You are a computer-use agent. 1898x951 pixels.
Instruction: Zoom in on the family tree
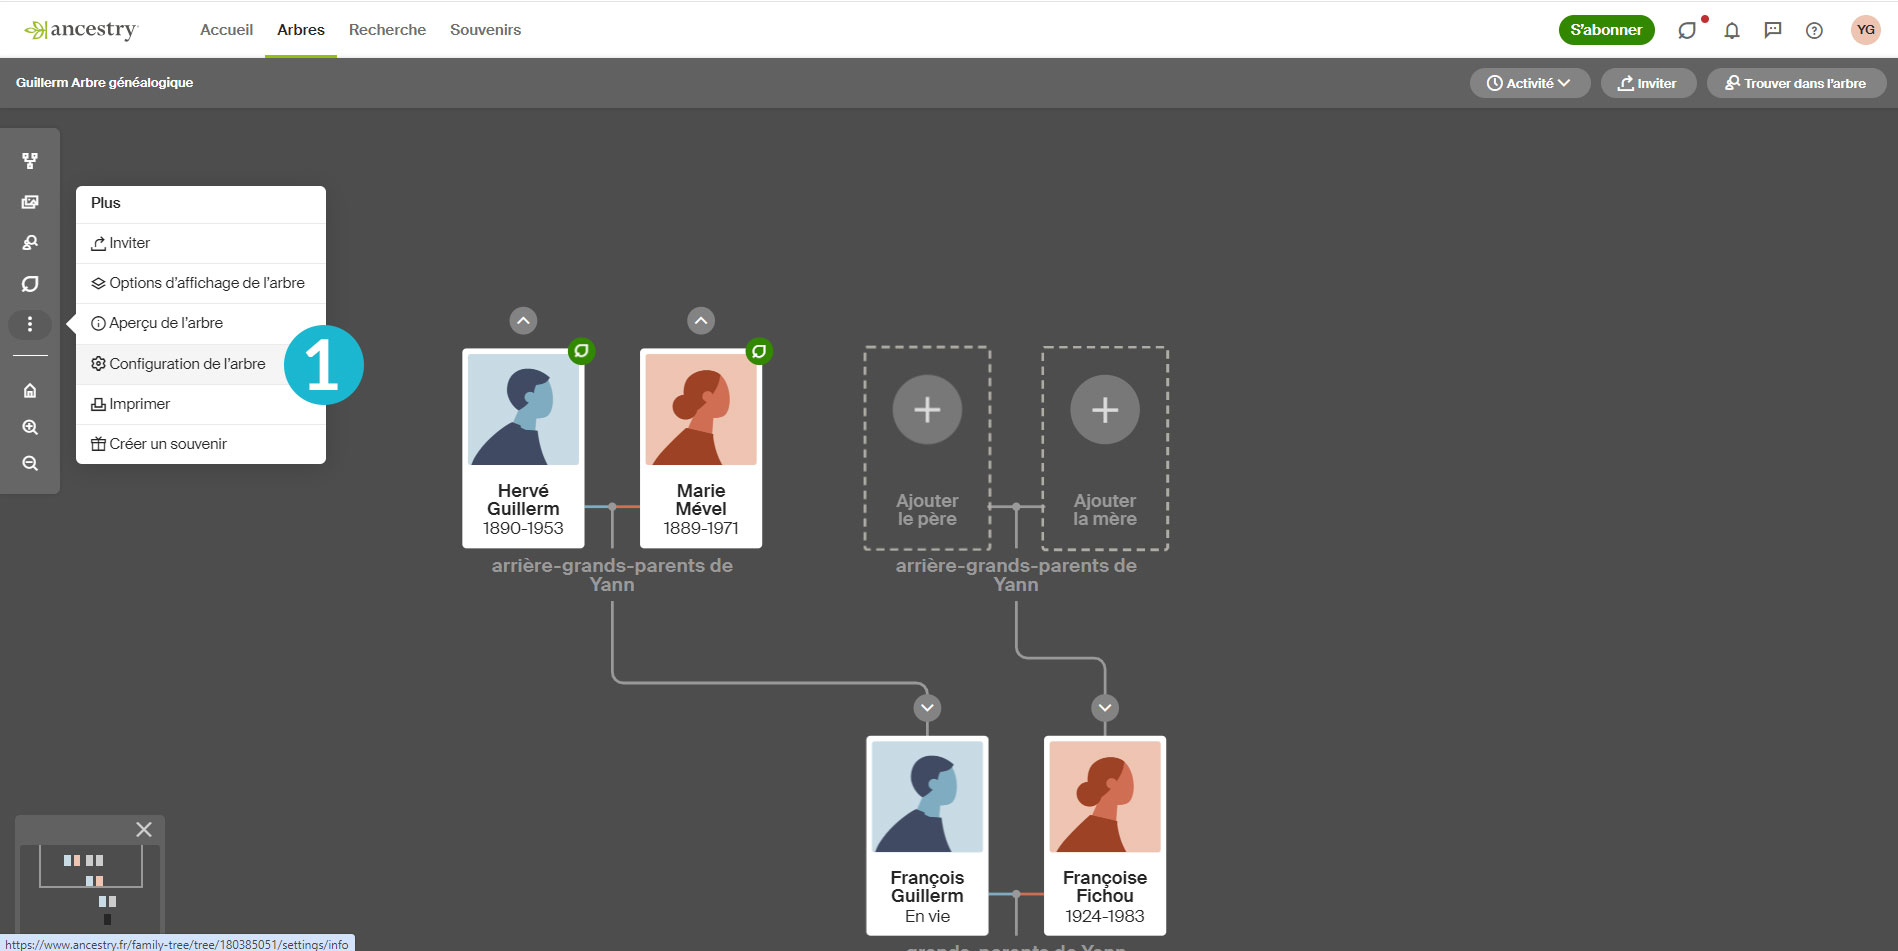[30, 427]
